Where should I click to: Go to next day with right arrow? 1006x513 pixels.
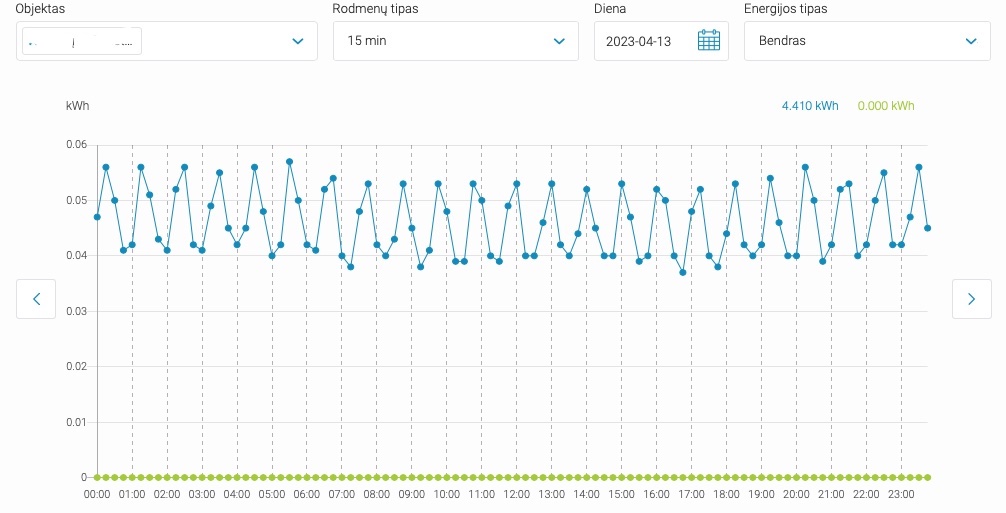click(971, 299)
